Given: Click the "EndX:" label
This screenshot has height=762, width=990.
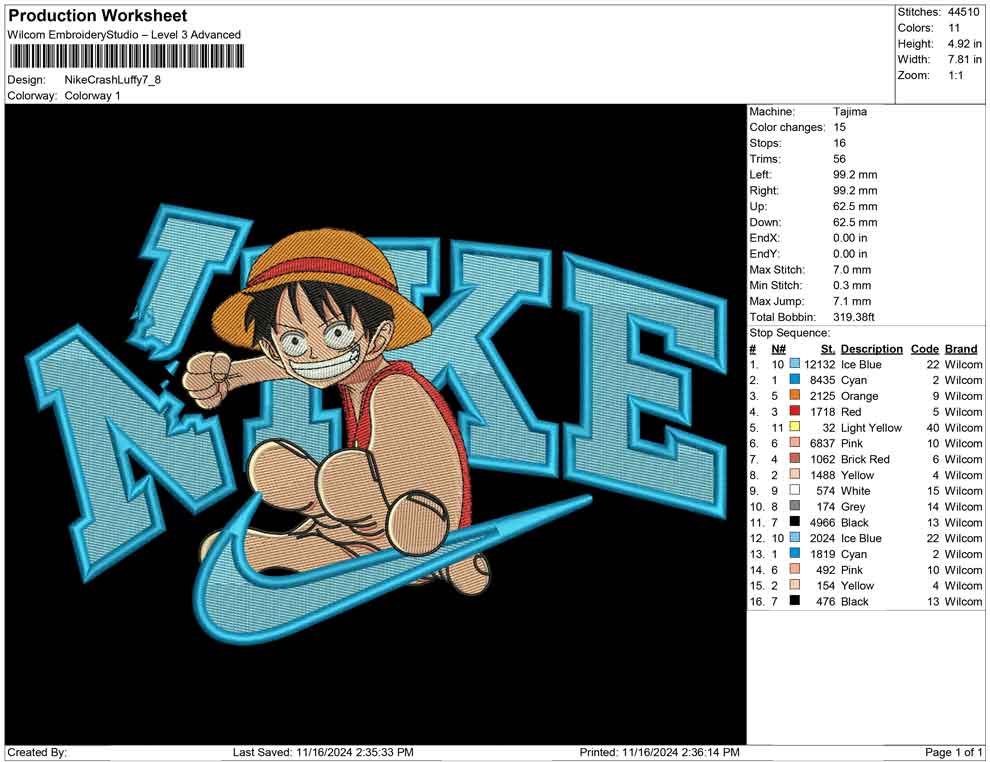Looking at the screenshot, I should pyautogui.click(x=765, y=238).
